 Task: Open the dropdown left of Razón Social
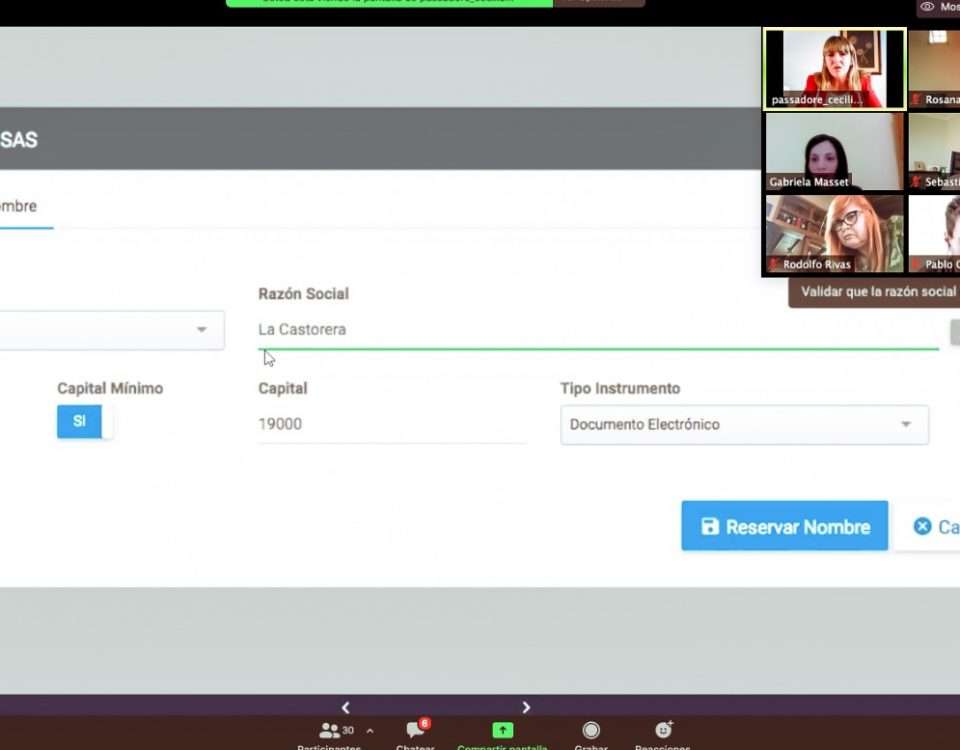click(112, 330)
